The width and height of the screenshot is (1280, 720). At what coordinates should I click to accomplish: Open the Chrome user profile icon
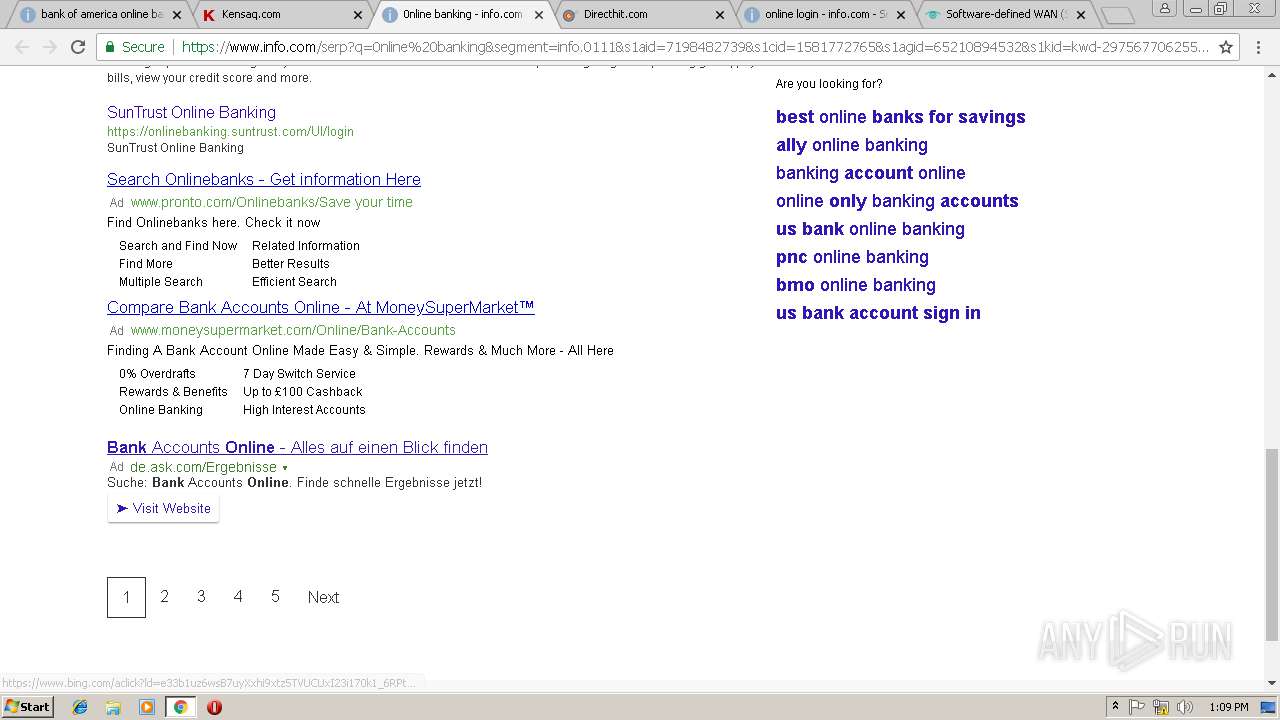pos(1165,8)
